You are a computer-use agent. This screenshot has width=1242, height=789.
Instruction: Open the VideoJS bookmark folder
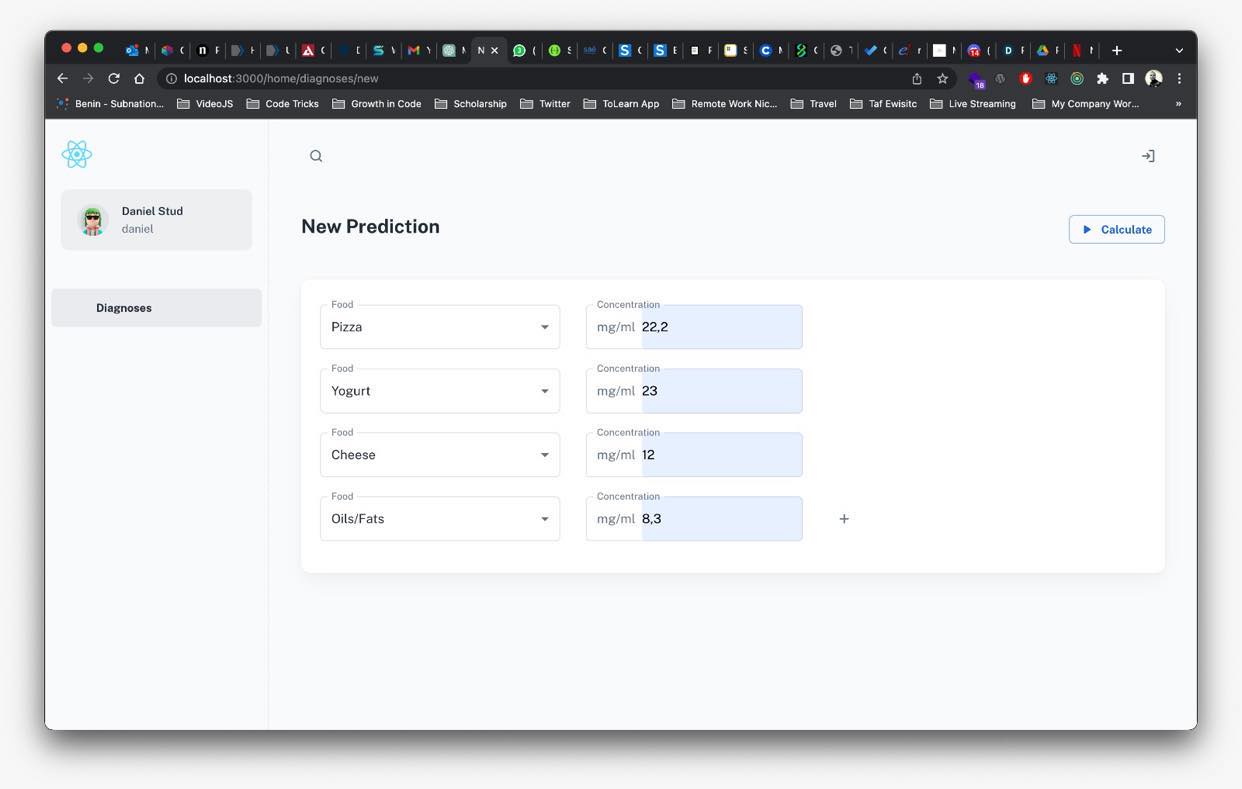coord(205,104)
